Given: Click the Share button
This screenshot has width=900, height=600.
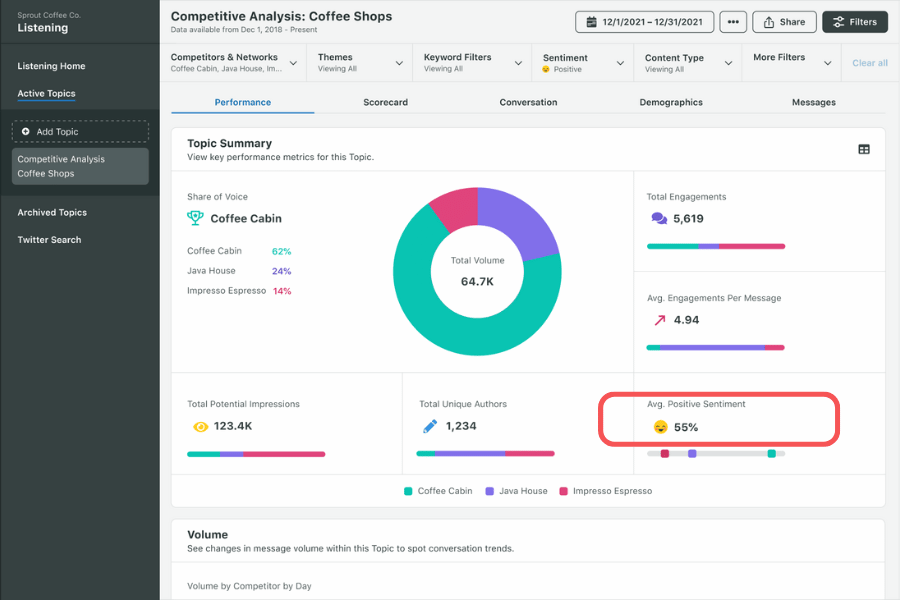Looking at the screenshot, I should [x=785, y=22].
